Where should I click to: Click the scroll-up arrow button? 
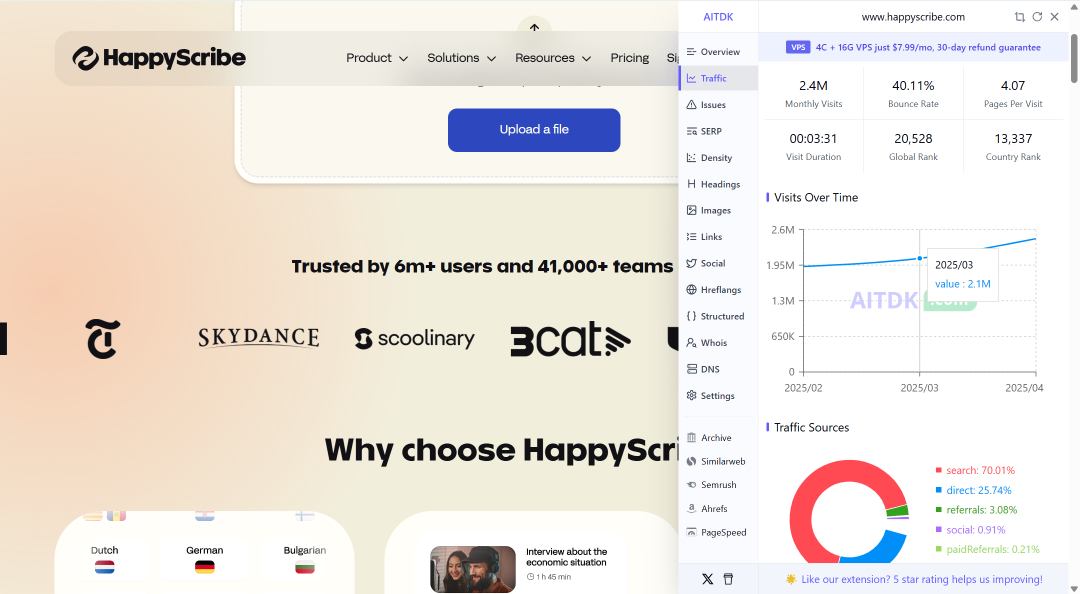tap(534, 28)
